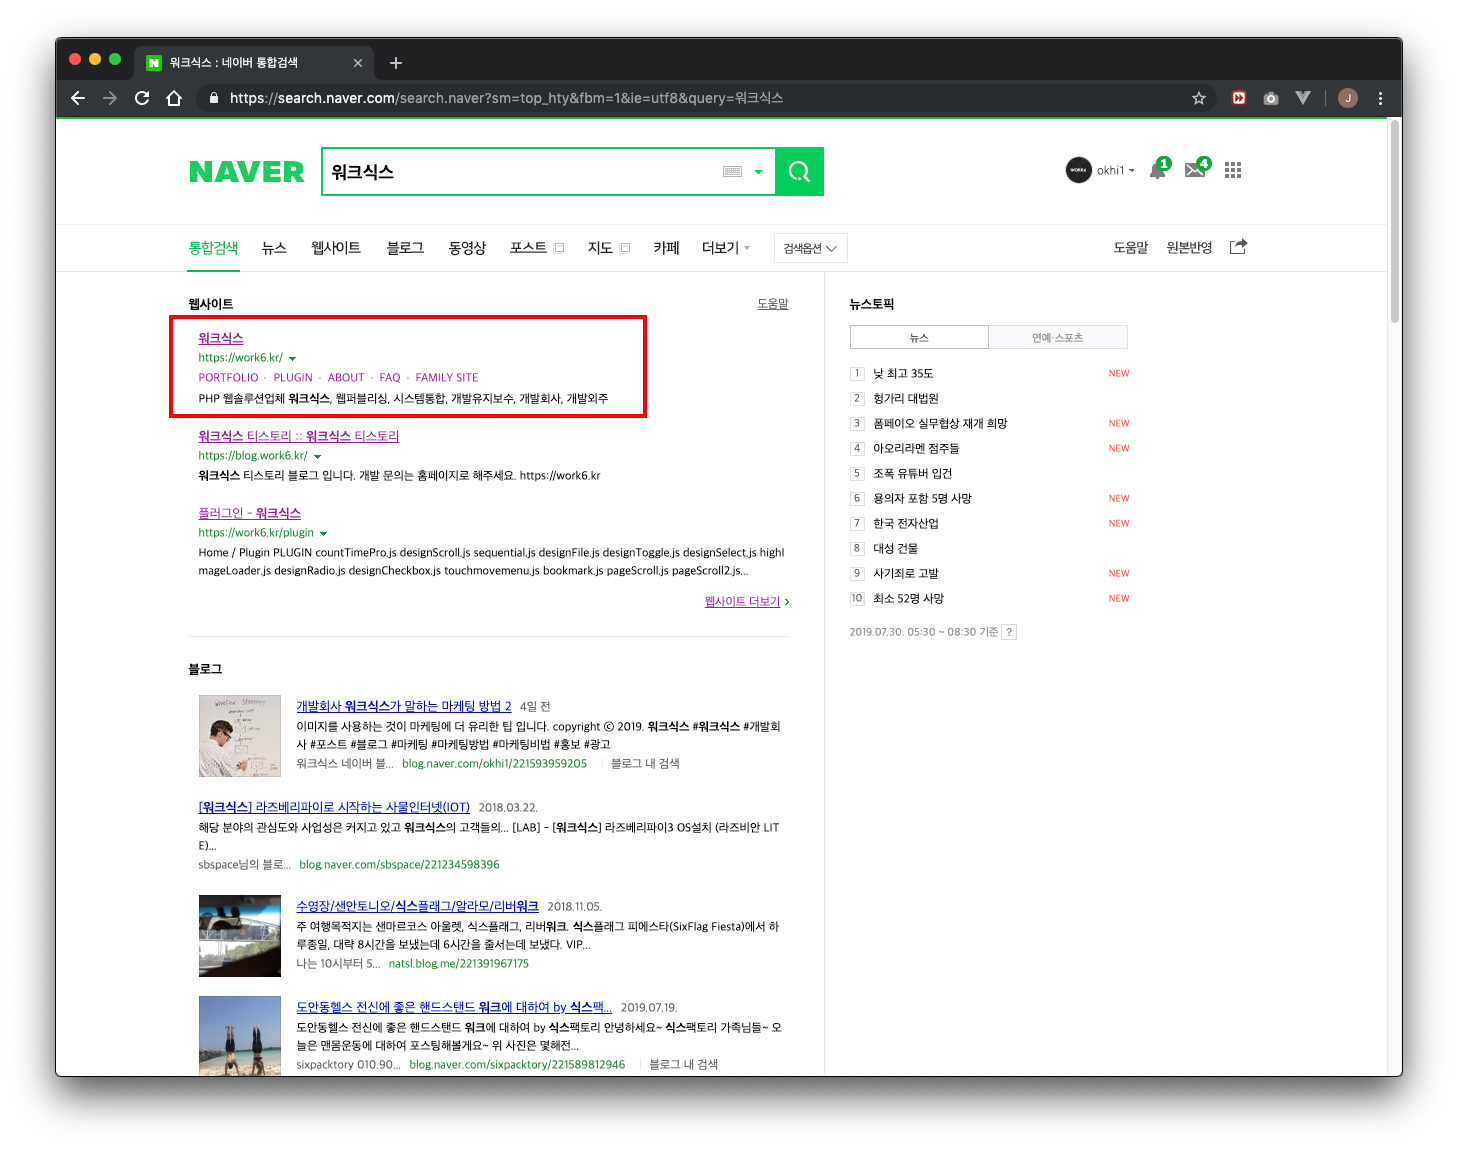
Task: Click the browser forward arrow
Action: (x=110, y=98)
